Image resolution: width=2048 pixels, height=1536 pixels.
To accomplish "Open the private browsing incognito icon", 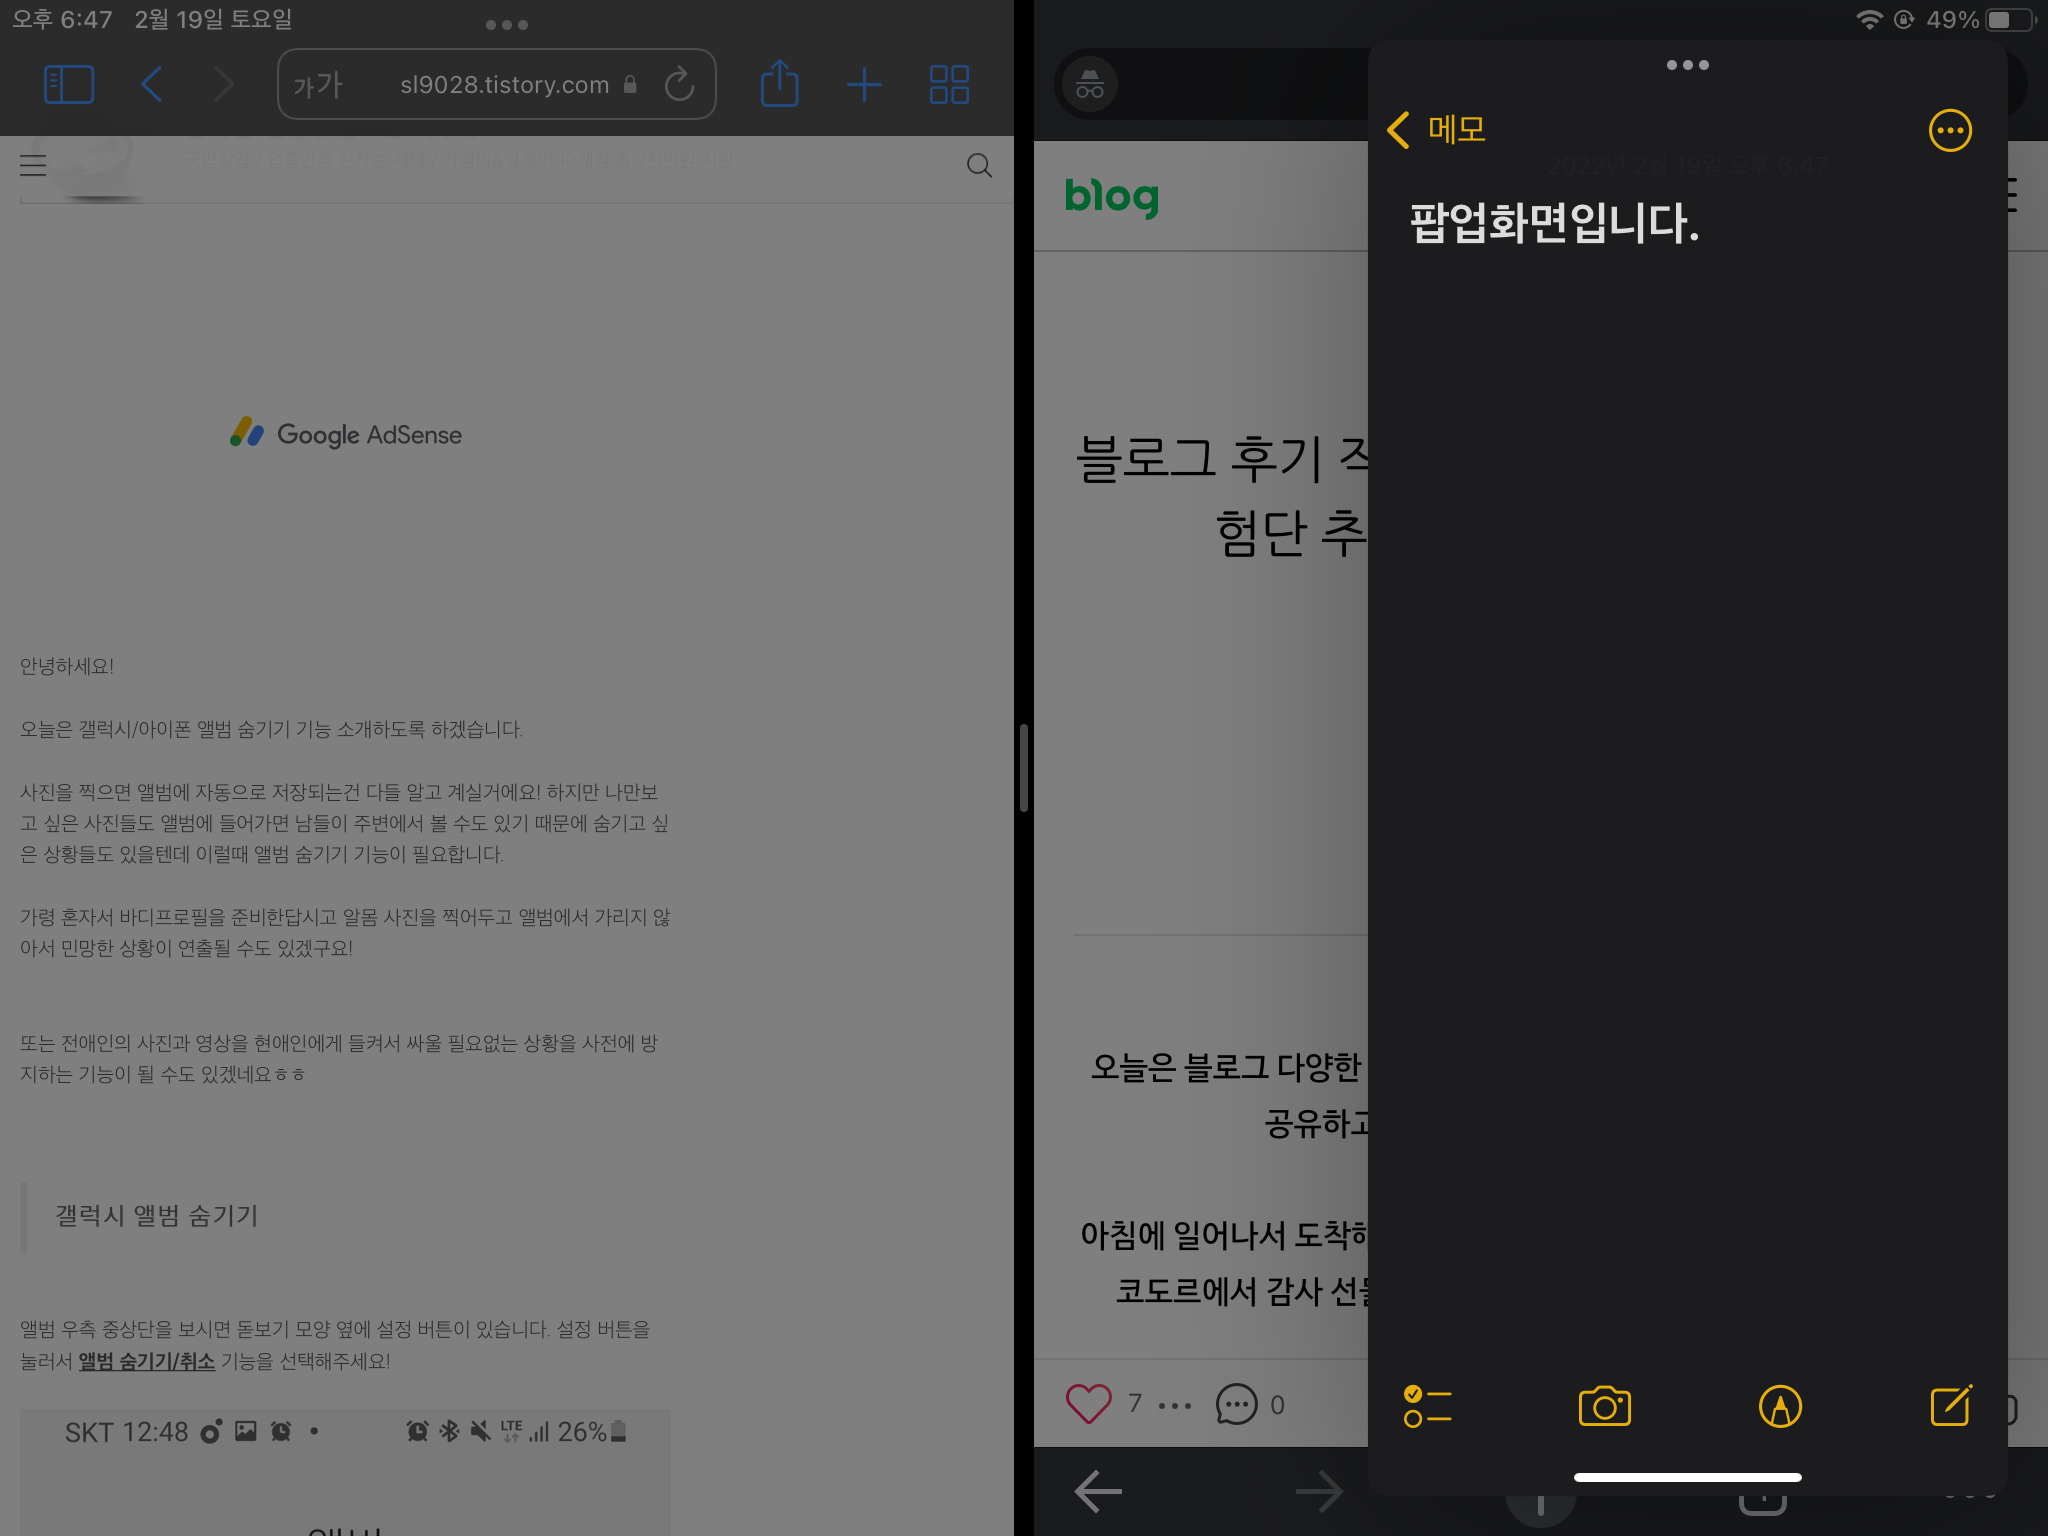I will 1090,85.
